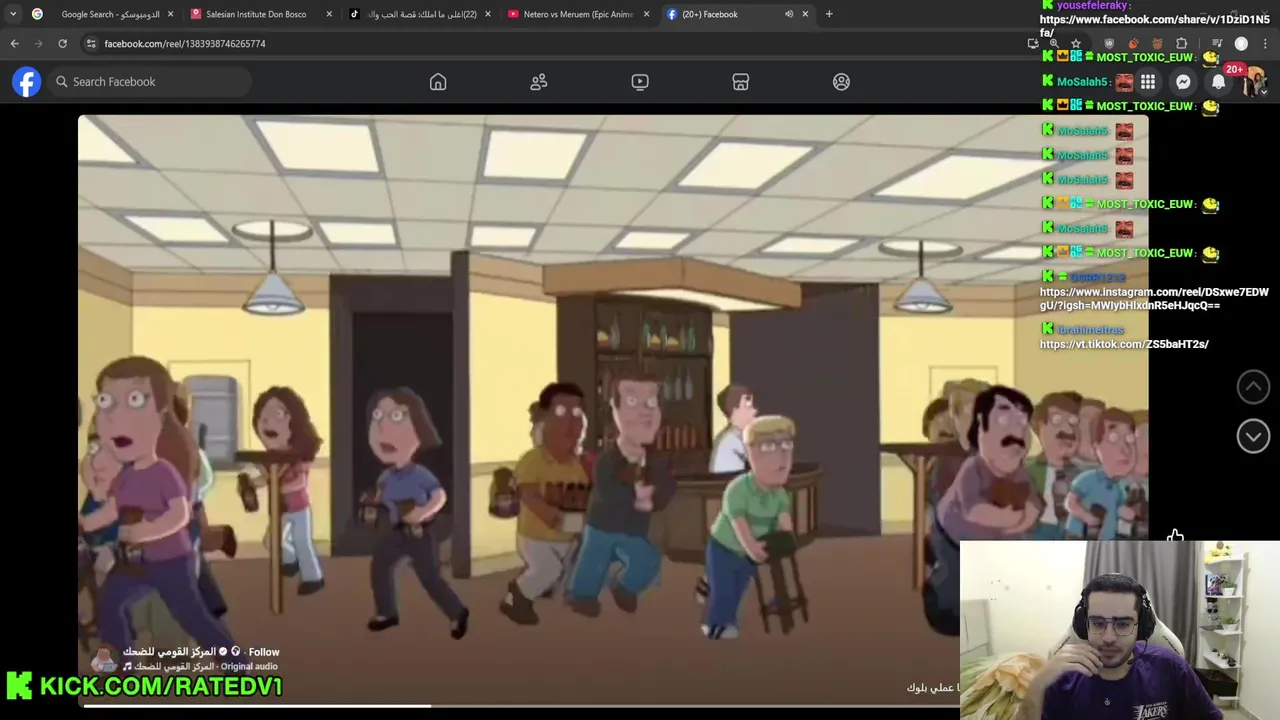This screenshot has width=1280, height=720.
Task: Go back with browser back arrow
Action: pos(14,44)
